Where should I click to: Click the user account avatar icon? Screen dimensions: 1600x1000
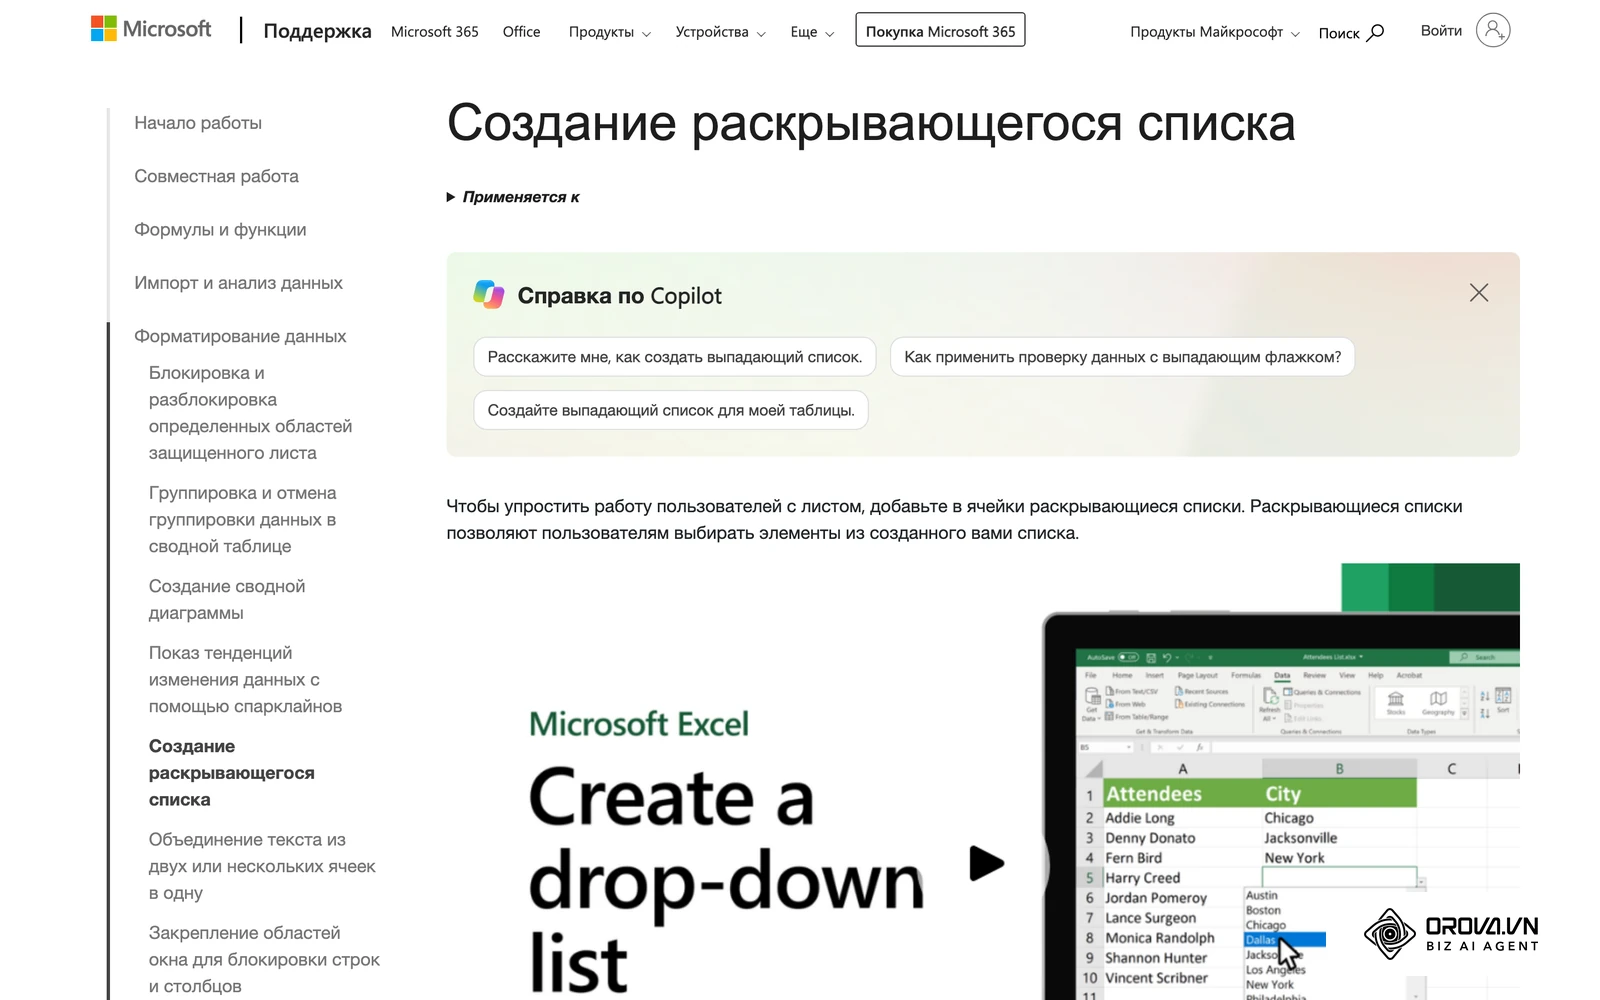(x=1493, y=30)
